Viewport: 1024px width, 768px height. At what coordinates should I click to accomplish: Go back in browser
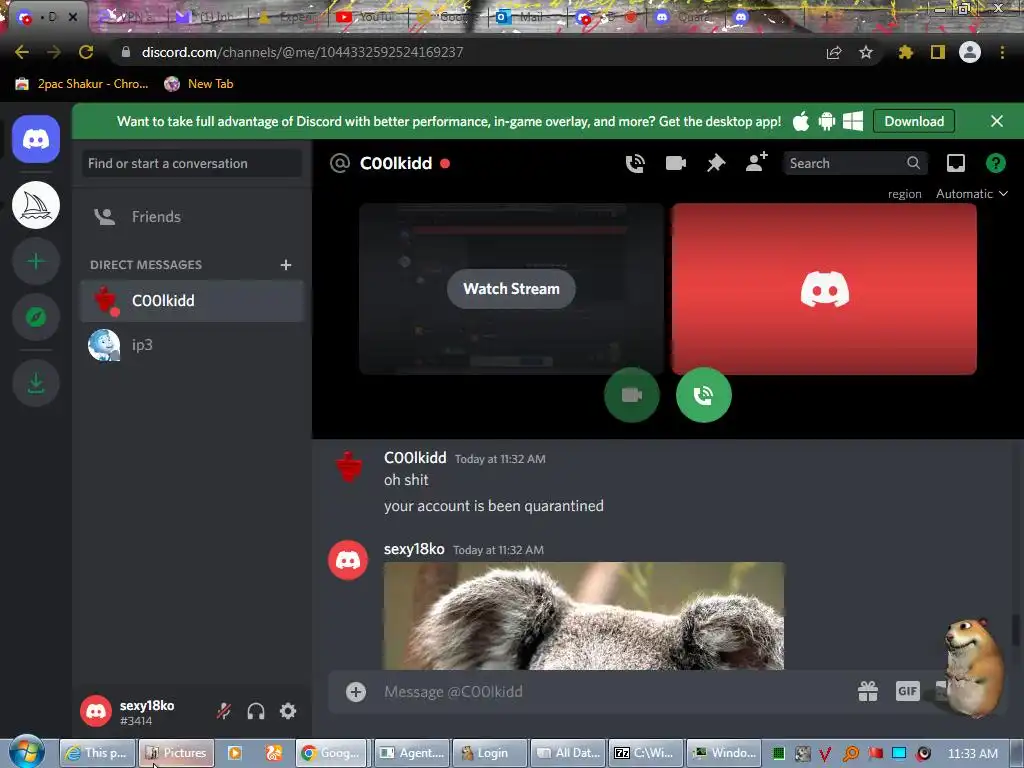[x=22, y=52]
